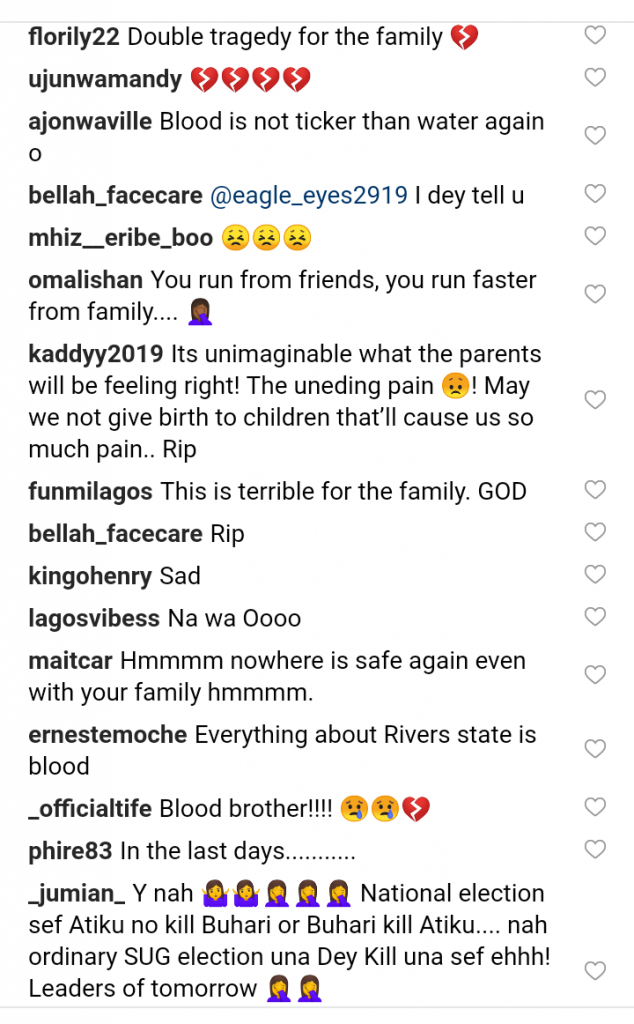Tap heart next to ujunwamandy's comment
This screenshot has width=634, height=1024.
click(x=595, y=78)
